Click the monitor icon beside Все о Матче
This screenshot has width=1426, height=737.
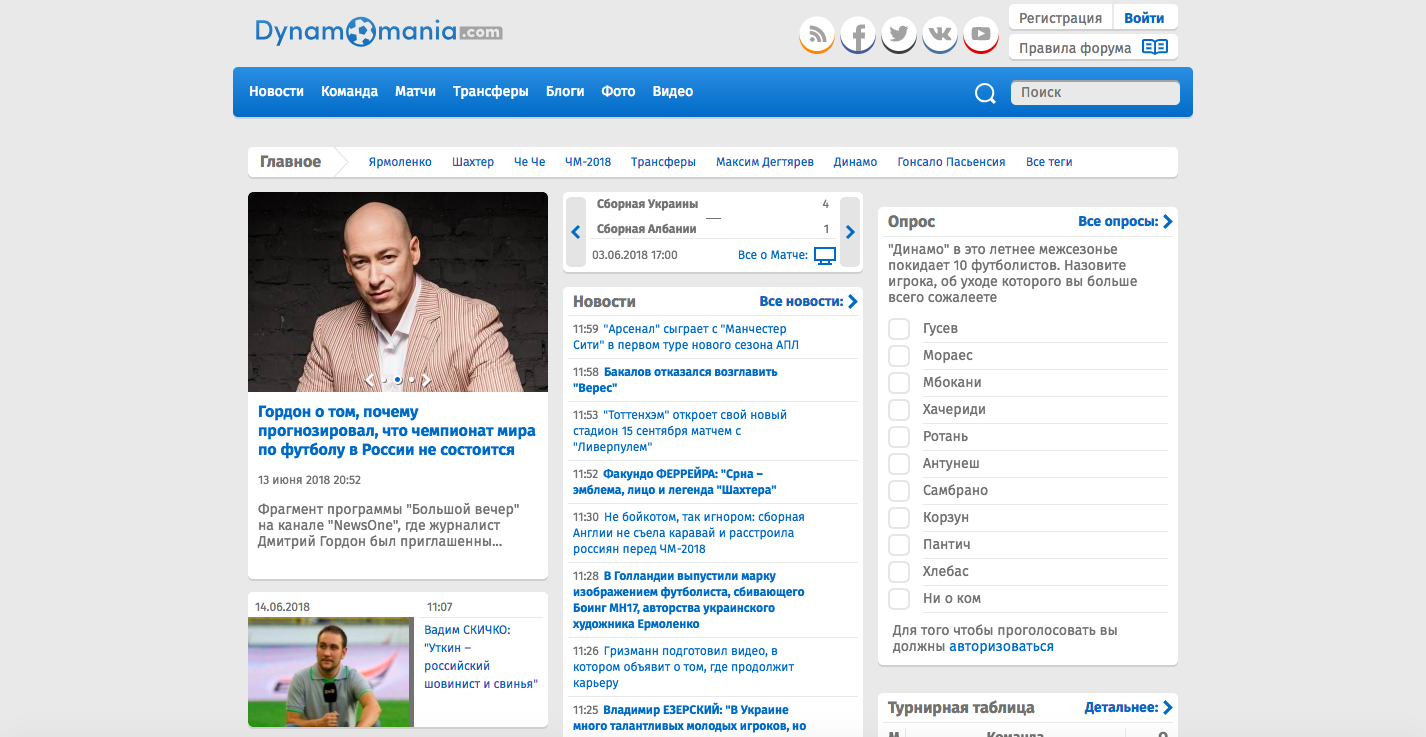point(825,256)
